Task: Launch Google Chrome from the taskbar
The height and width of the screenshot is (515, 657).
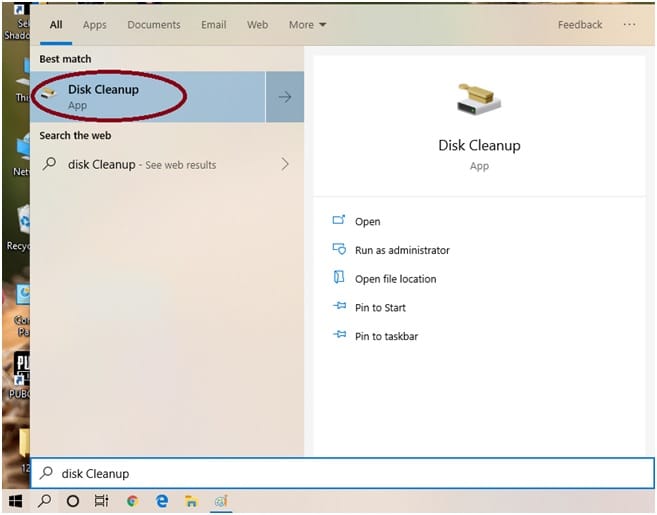Action: point(132,501)
